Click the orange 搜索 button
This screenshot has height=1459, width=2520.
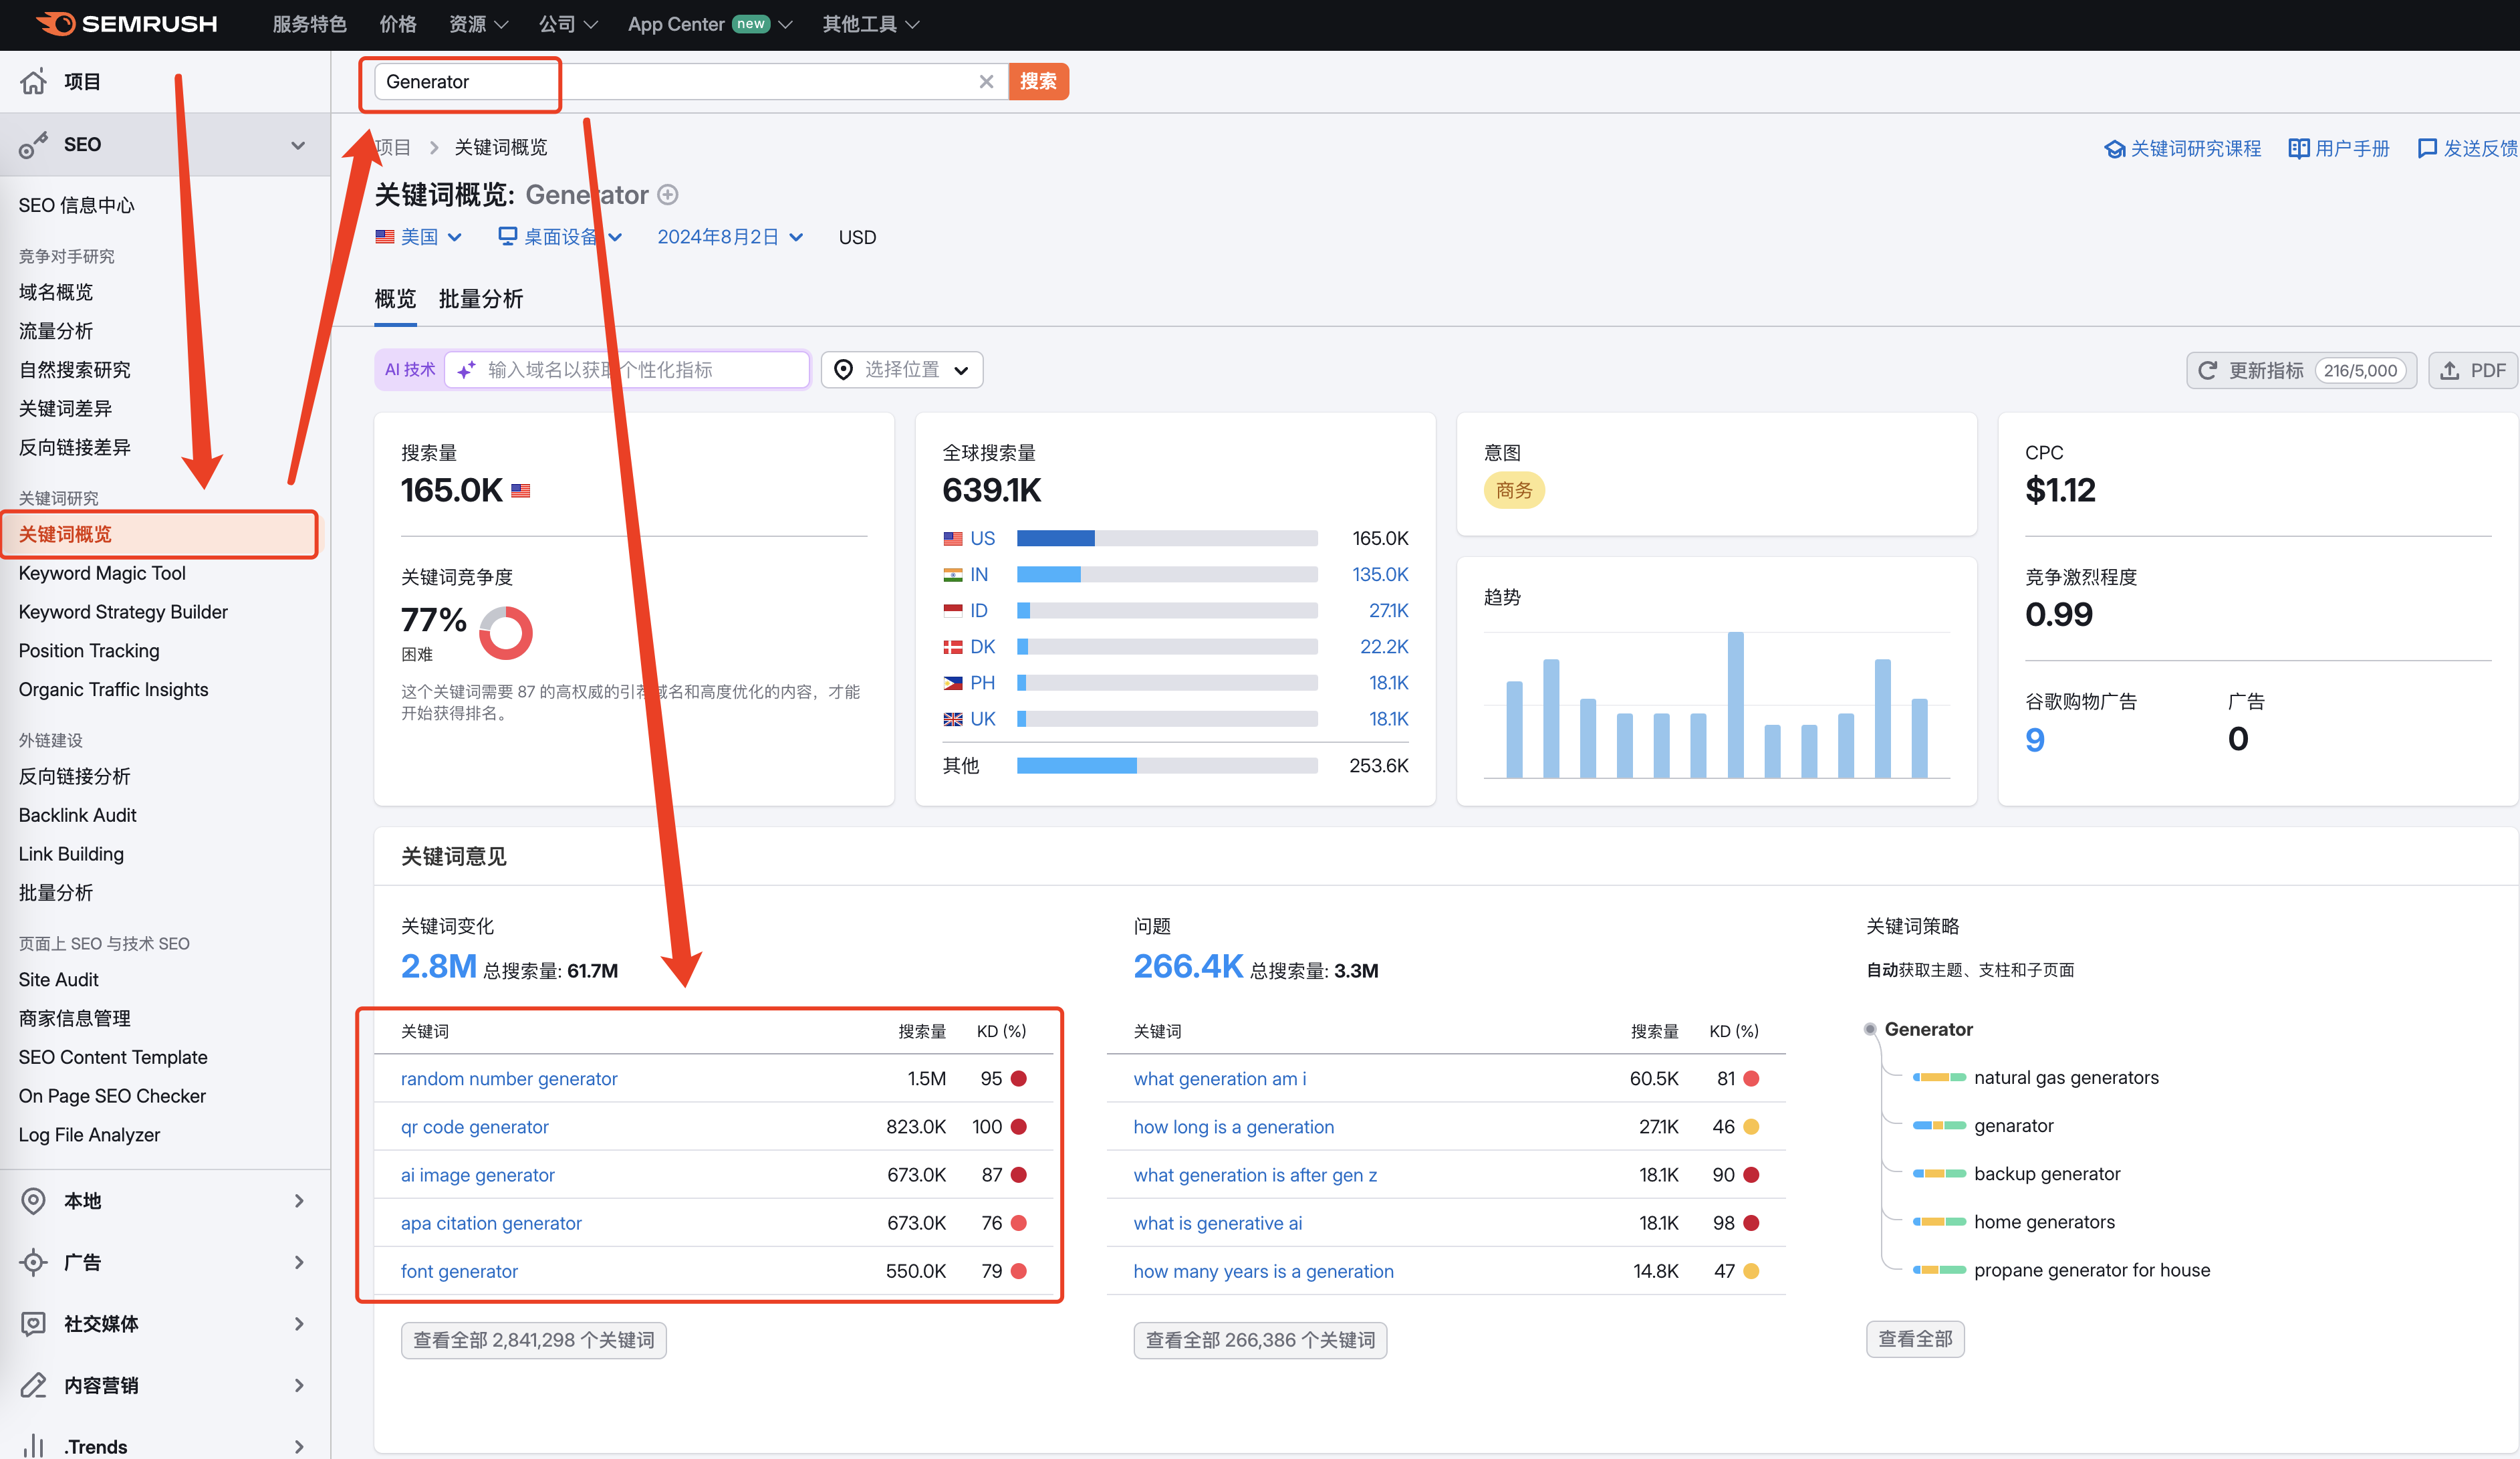(1038, 82)
